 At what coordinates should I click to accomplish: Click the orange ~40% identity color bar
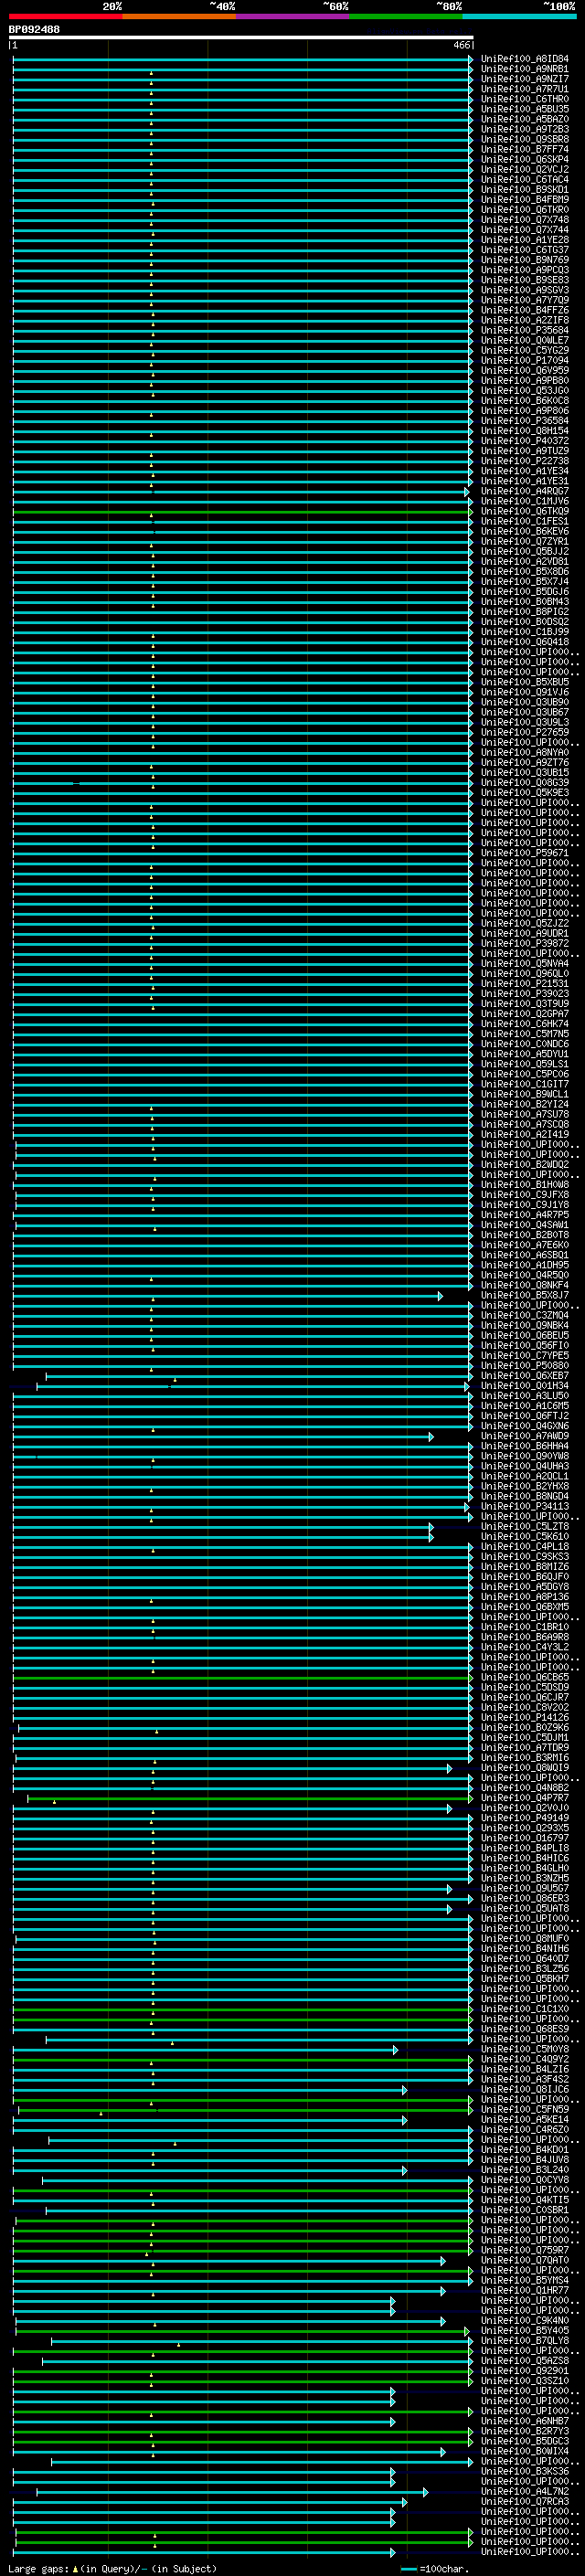click(x=179, y=16)
